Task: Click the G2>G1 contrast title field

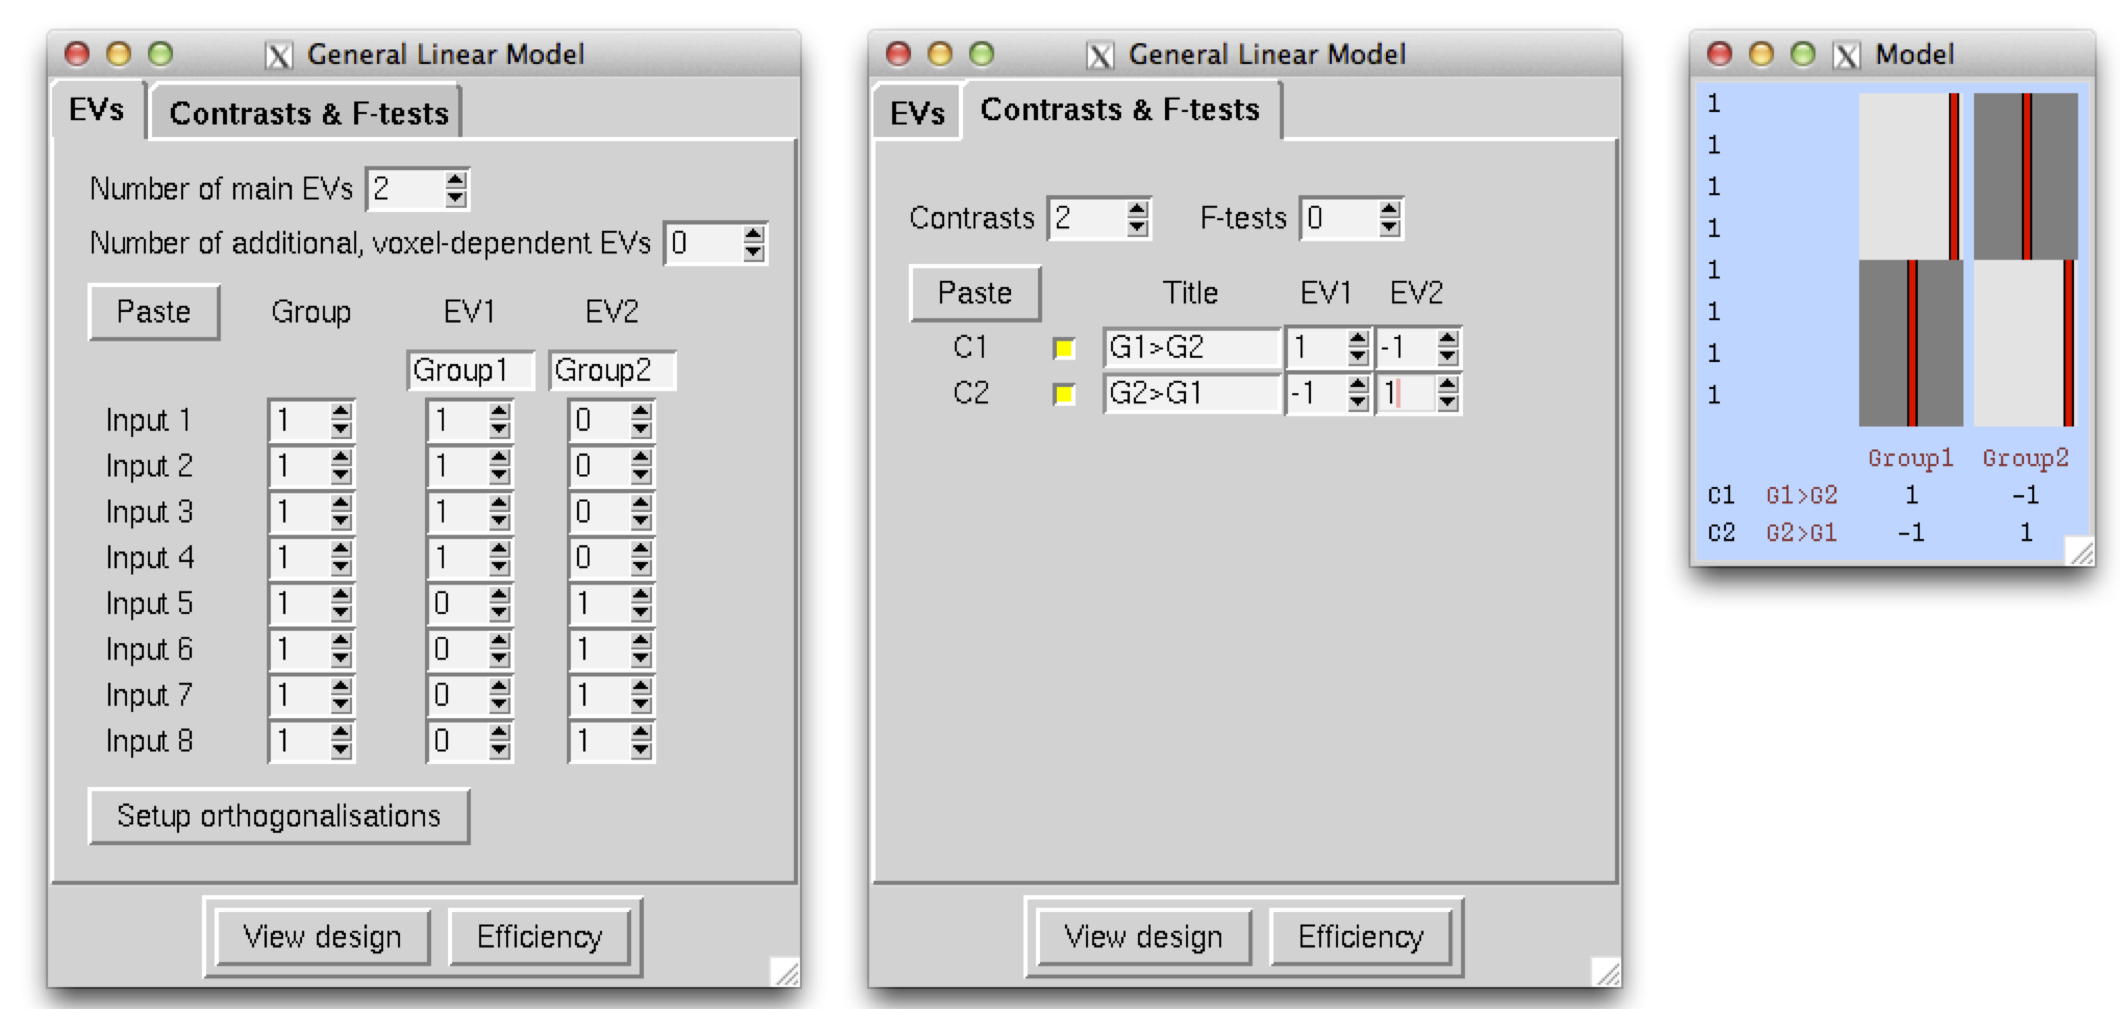Action: click(1190, 394)
